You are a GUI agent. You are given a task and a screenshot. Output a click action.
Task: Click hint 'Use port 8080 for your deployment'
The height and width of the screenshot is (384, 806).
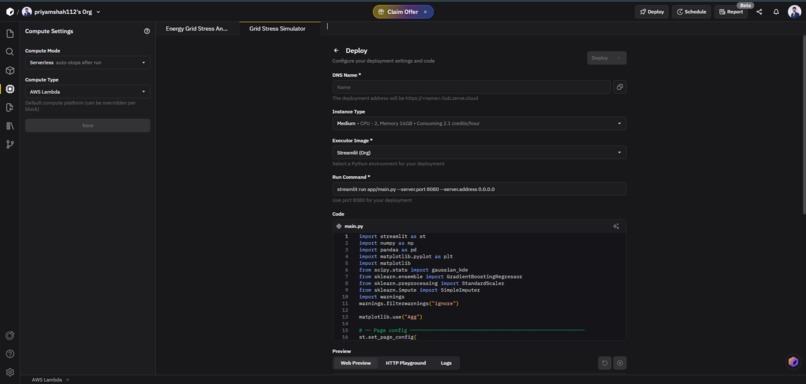click(x=372, y=200)
